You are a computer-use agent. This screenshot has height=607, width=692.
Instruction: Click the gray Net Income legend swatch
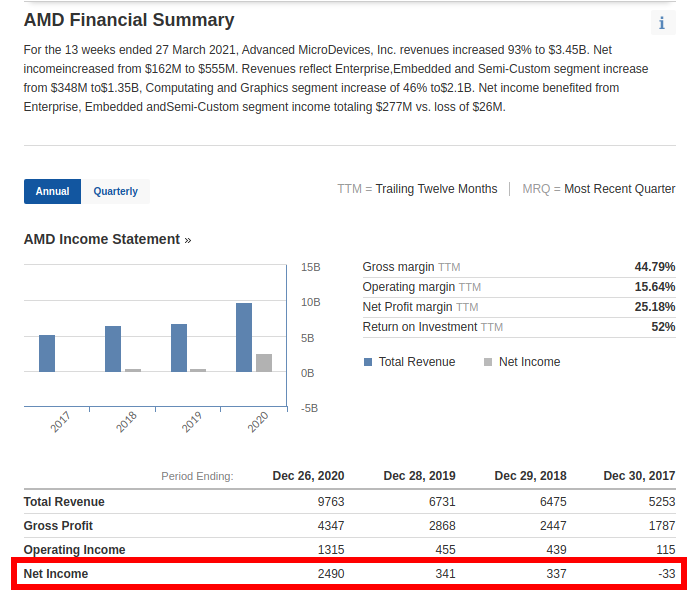488,362
